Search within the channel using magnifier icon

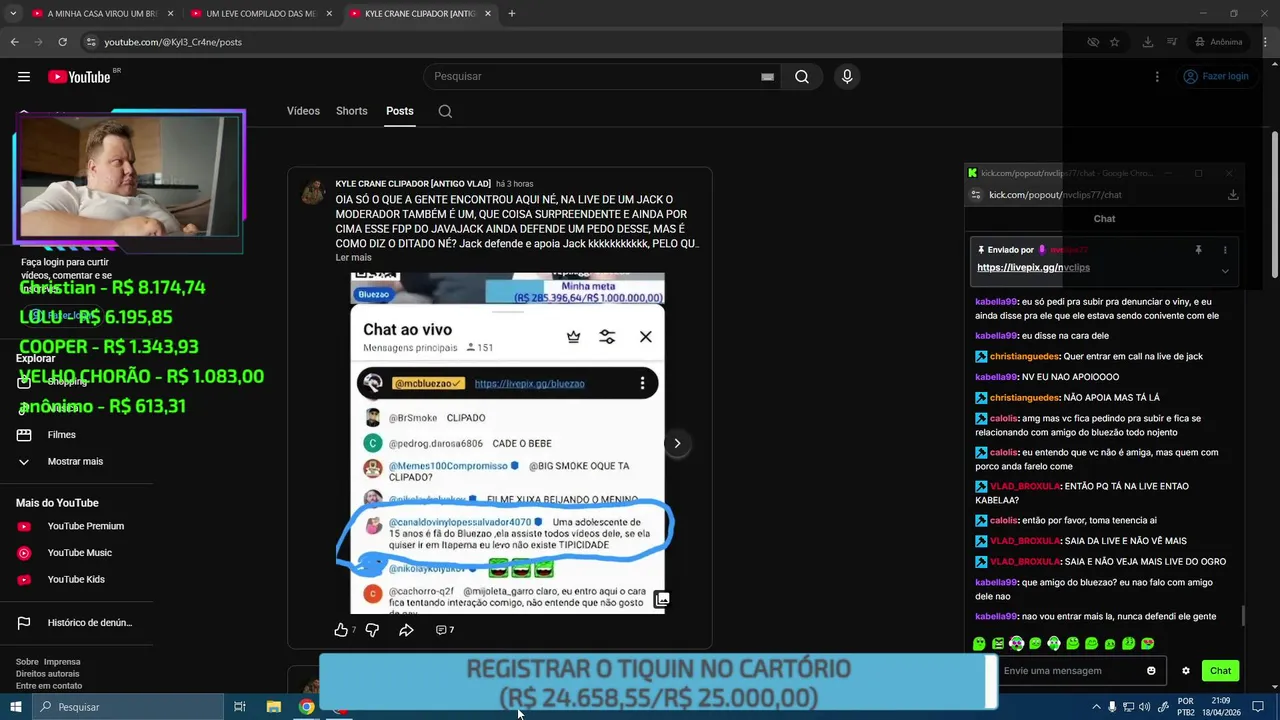click(445, 111)
